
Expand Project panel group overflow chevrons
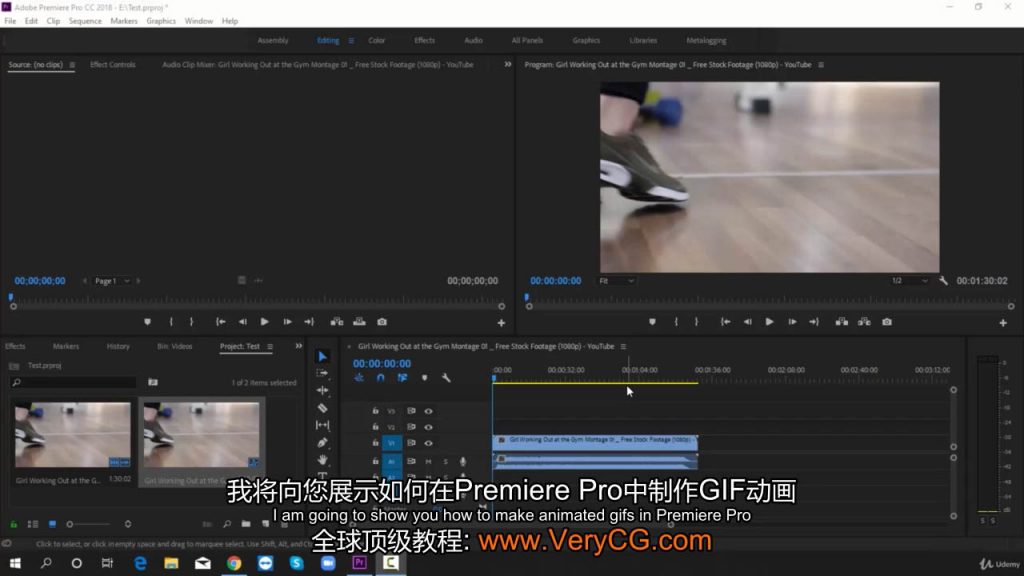(x=298, y=346)
